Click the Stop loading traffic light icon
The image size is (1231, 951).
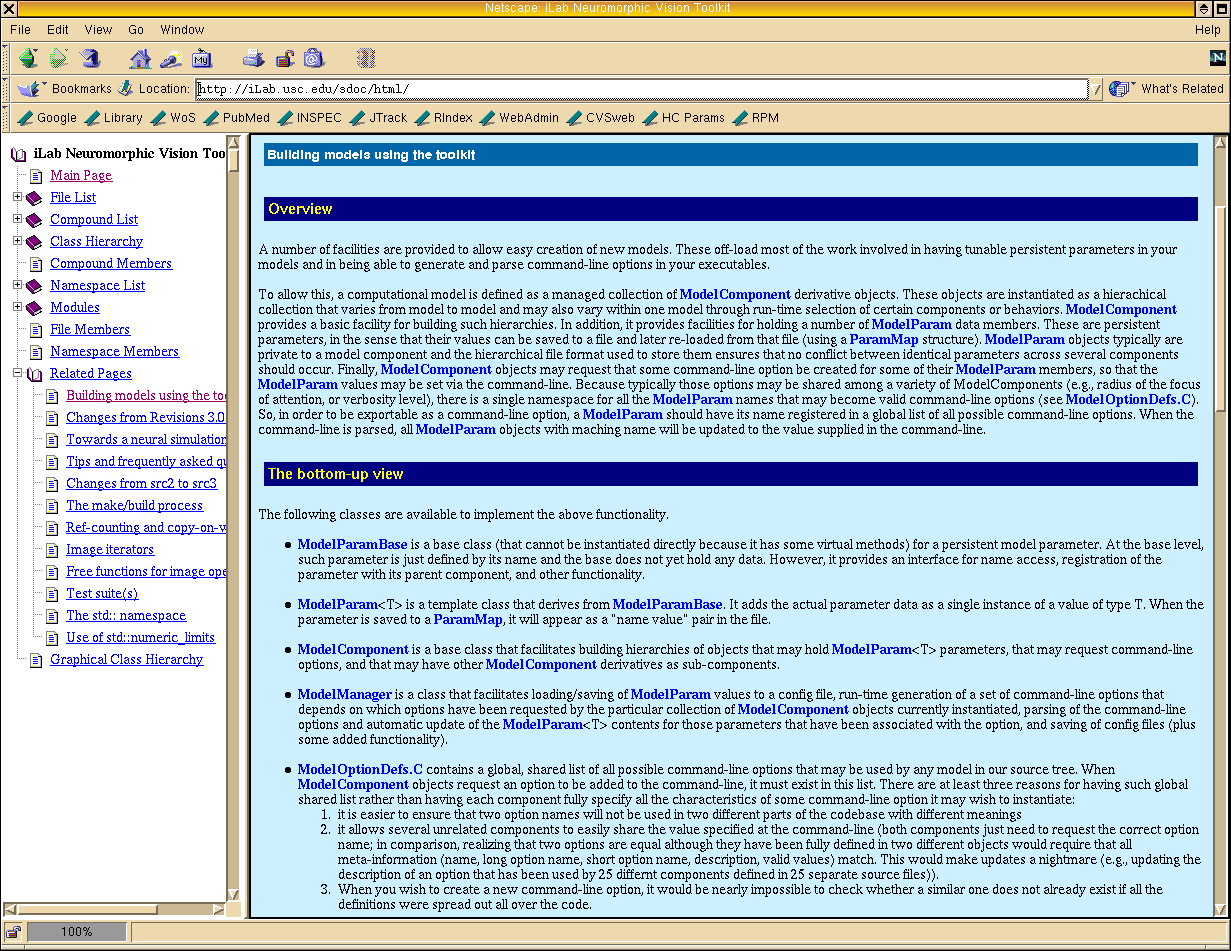365,59
